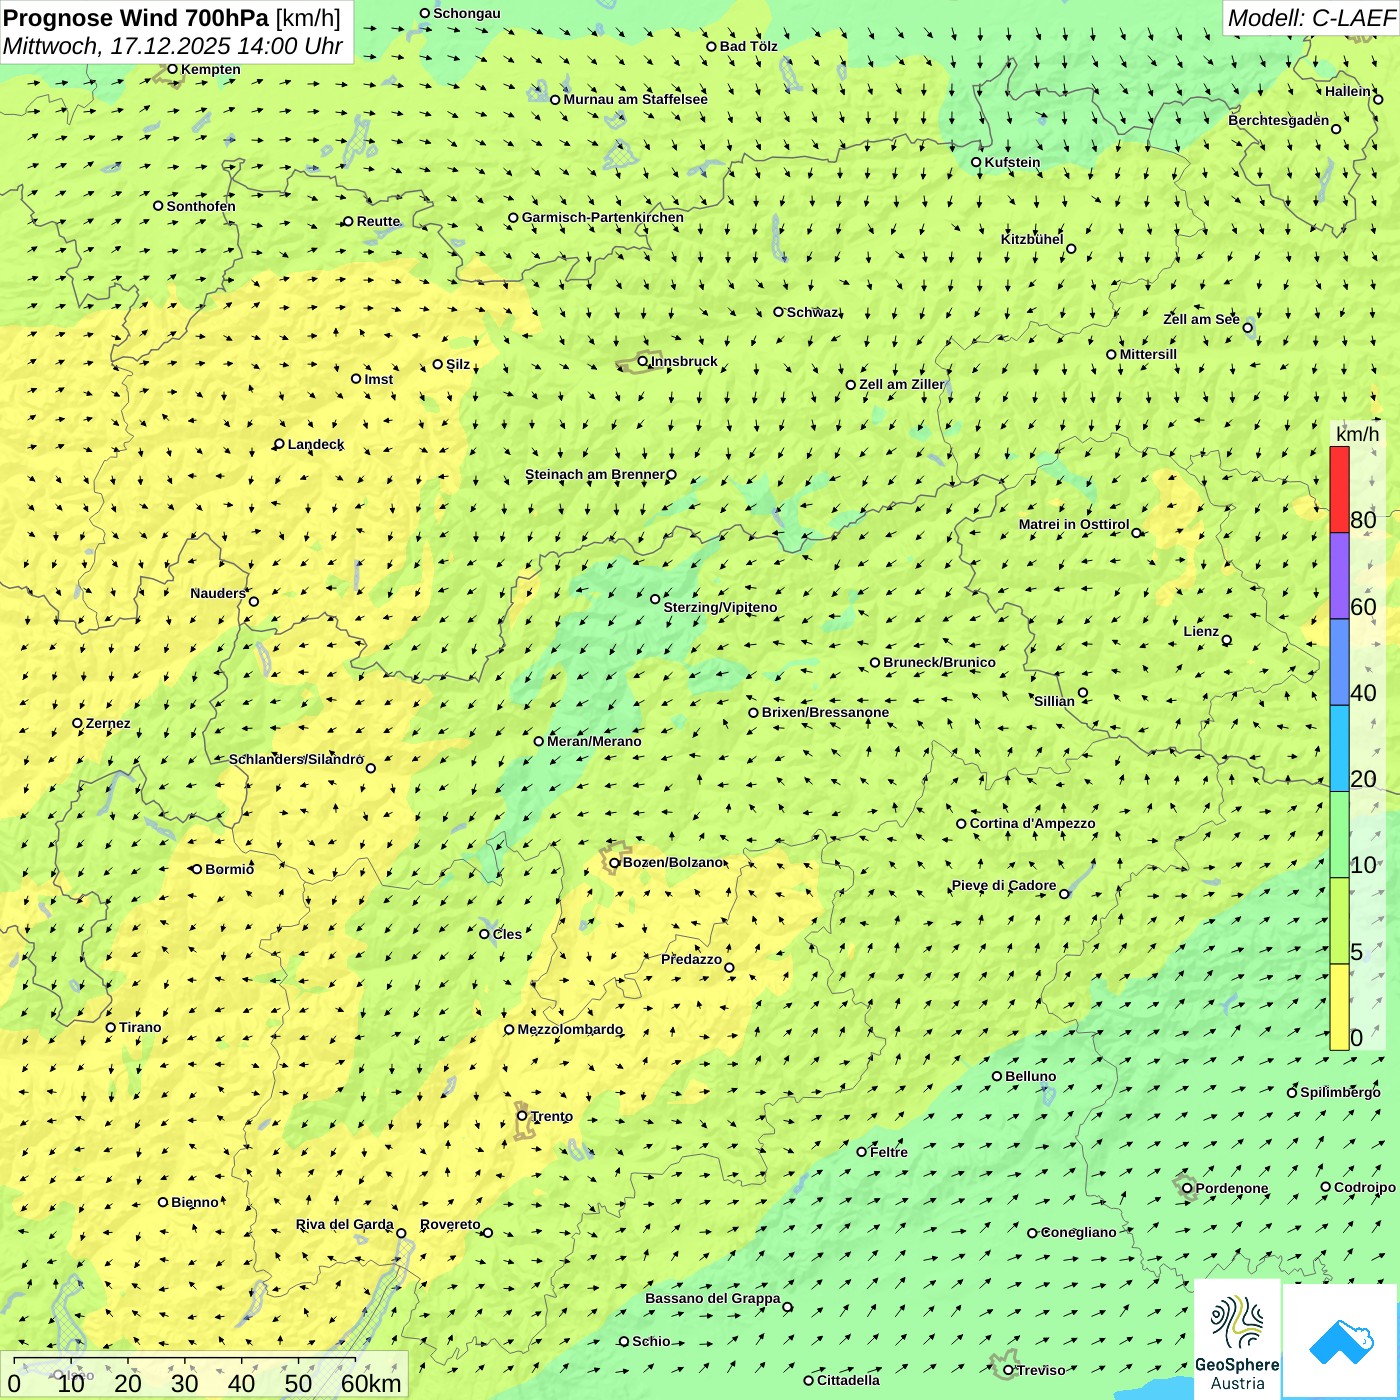1400x1400 pixels.
Task: Click the Cortina d'Ampezzo label
Action: pyautogui.click(x=1032, y=823)
